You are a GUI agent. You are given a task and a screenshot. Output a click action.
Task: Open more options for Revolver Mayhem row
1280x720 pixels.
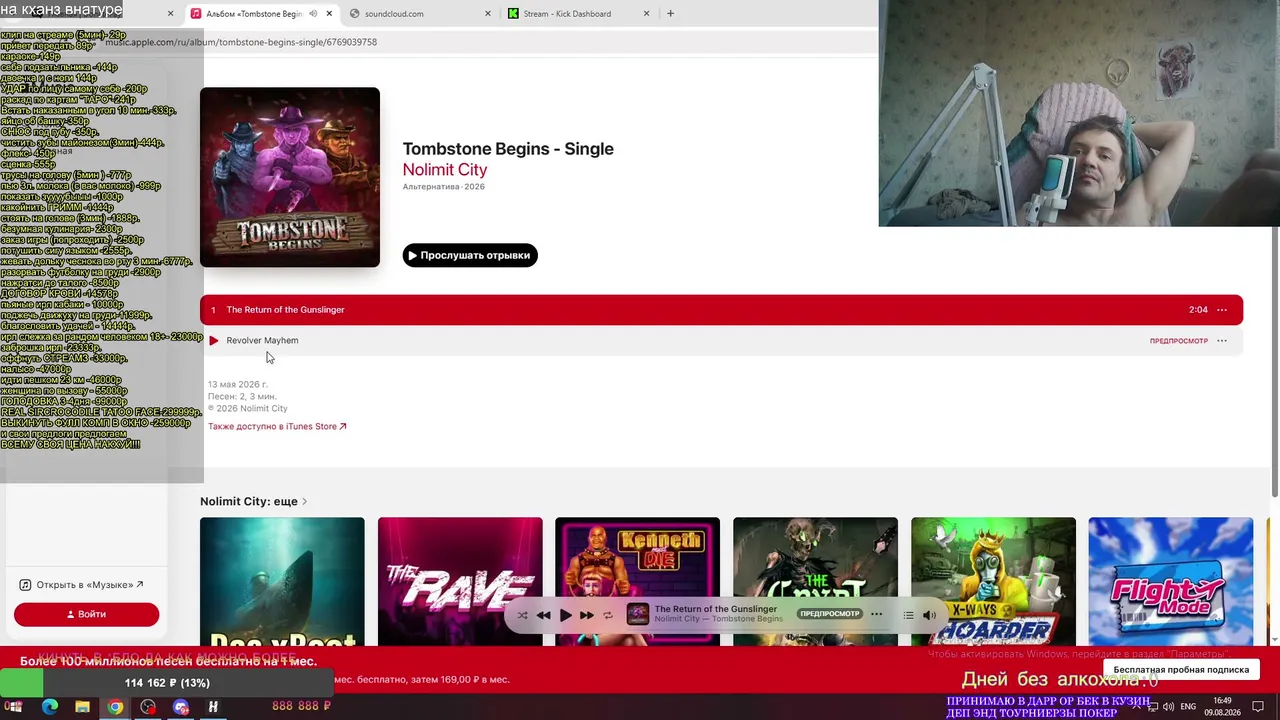point(1221,341)
